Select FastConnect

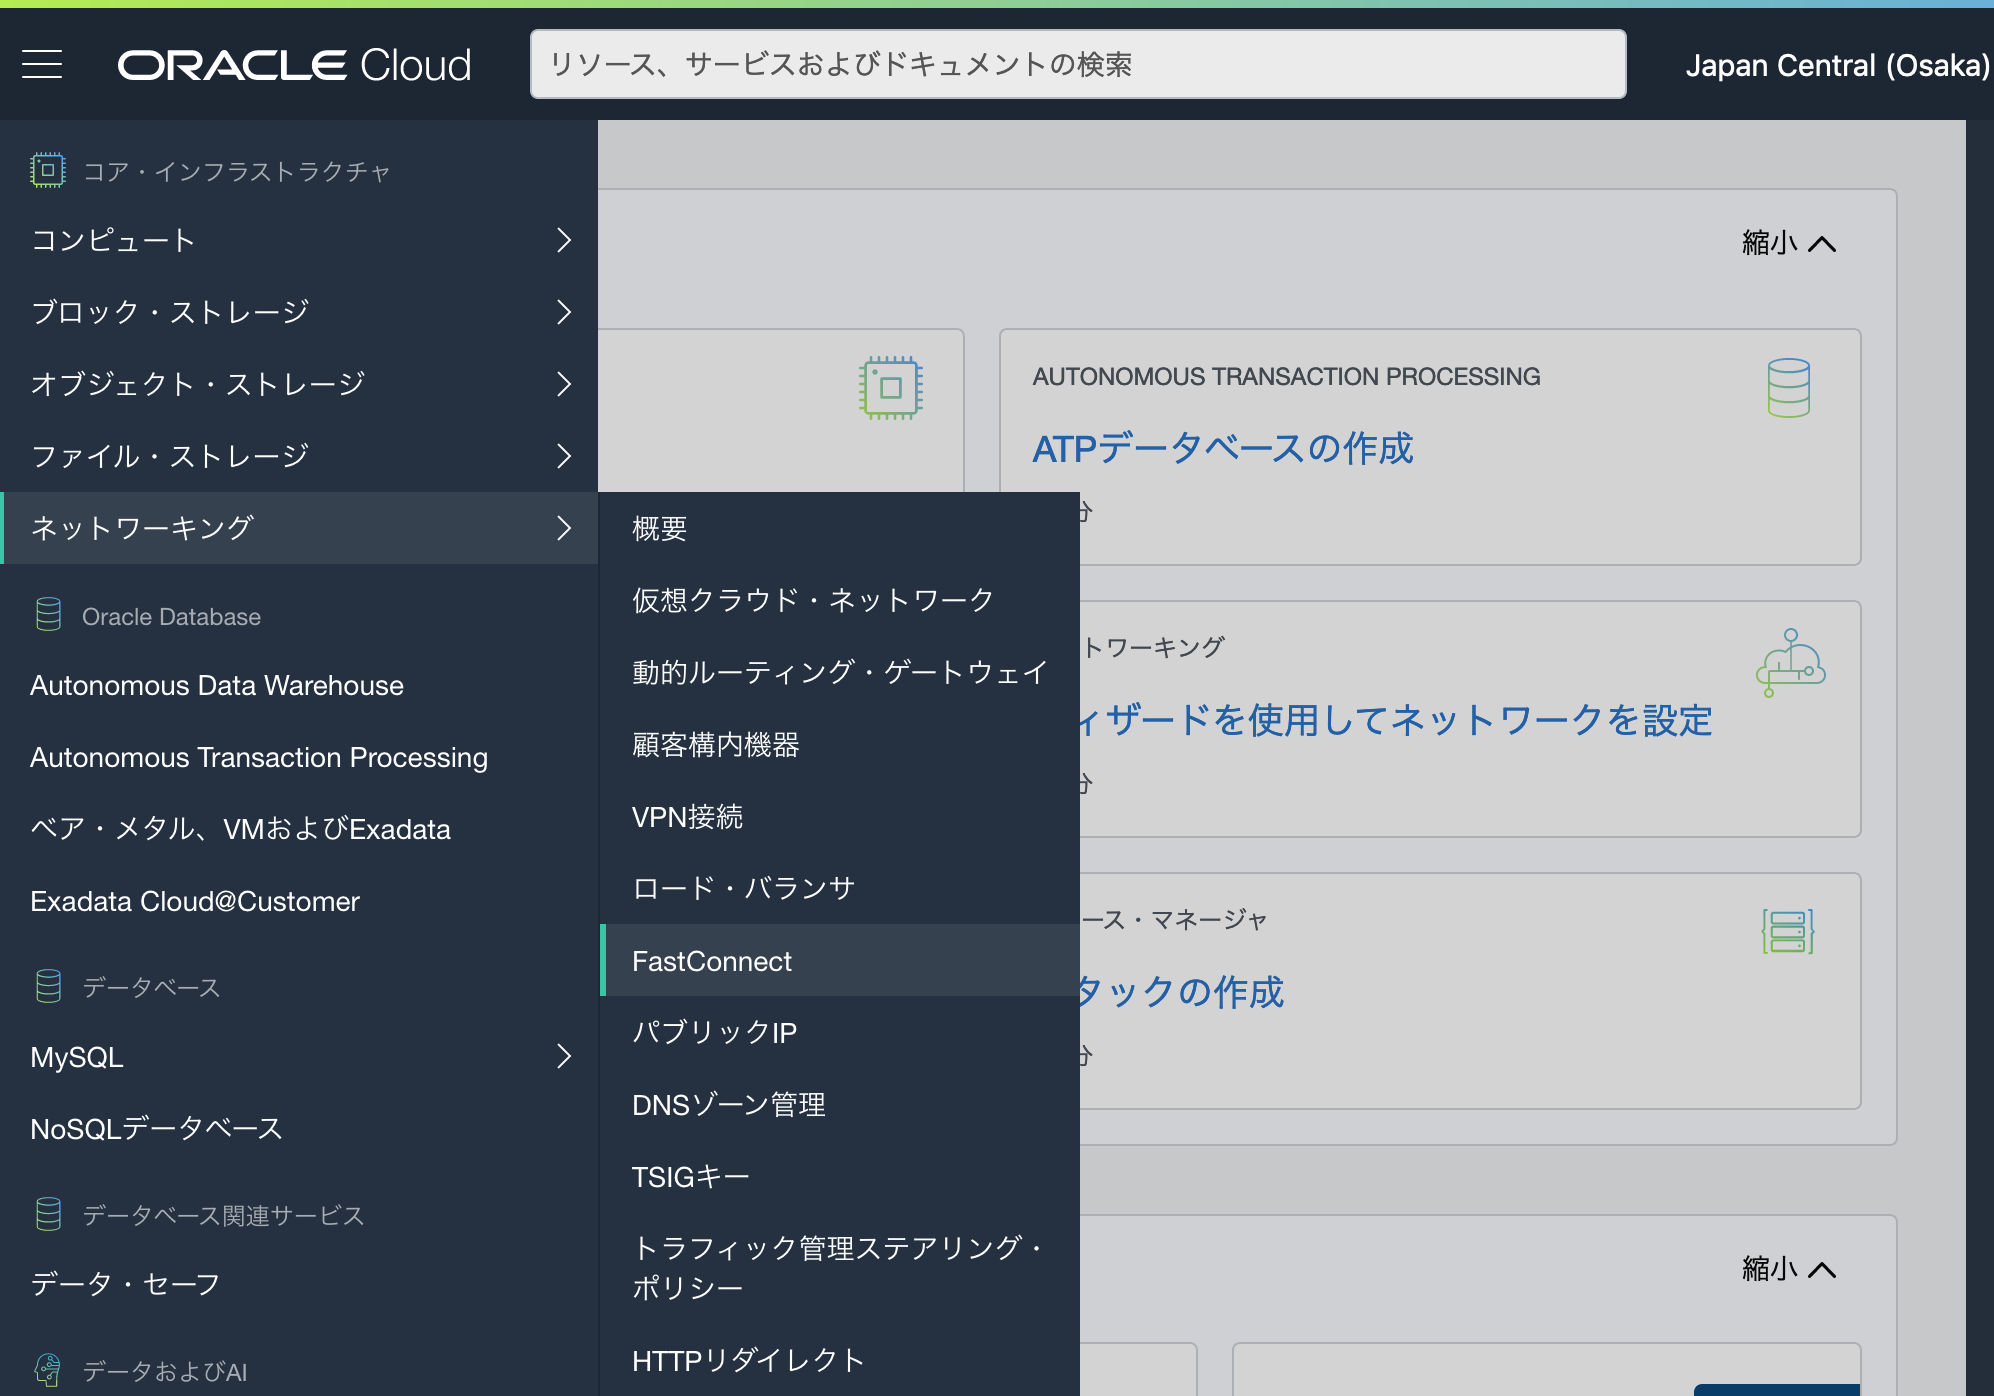click(839, 960)
